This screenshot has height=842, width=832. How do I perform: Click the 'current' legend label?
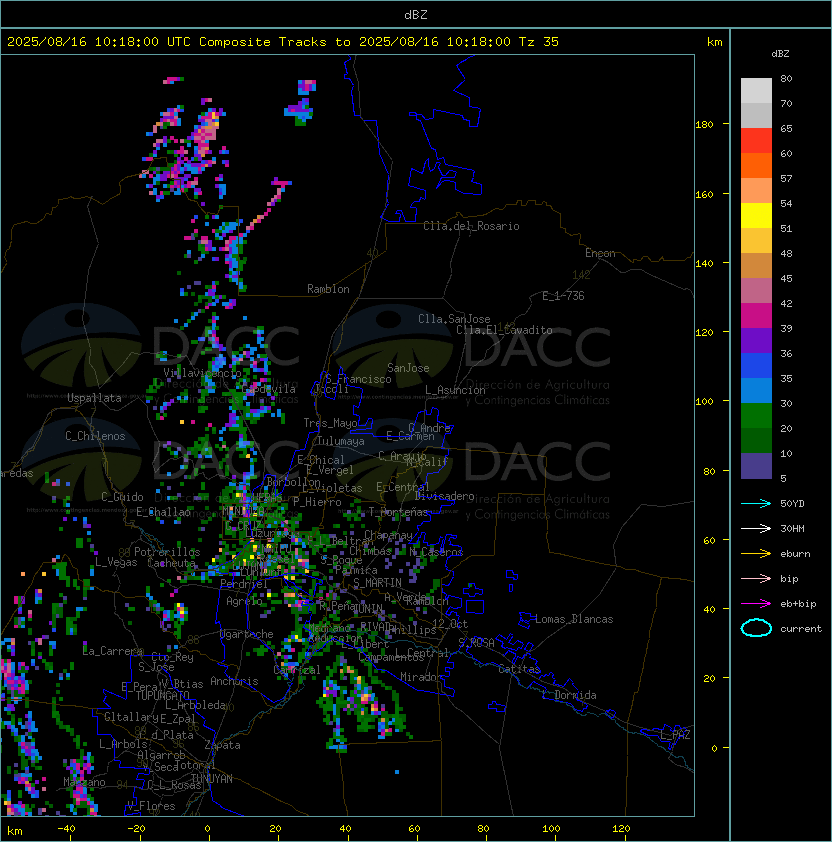pyautogui.click(x=801, y=629)
